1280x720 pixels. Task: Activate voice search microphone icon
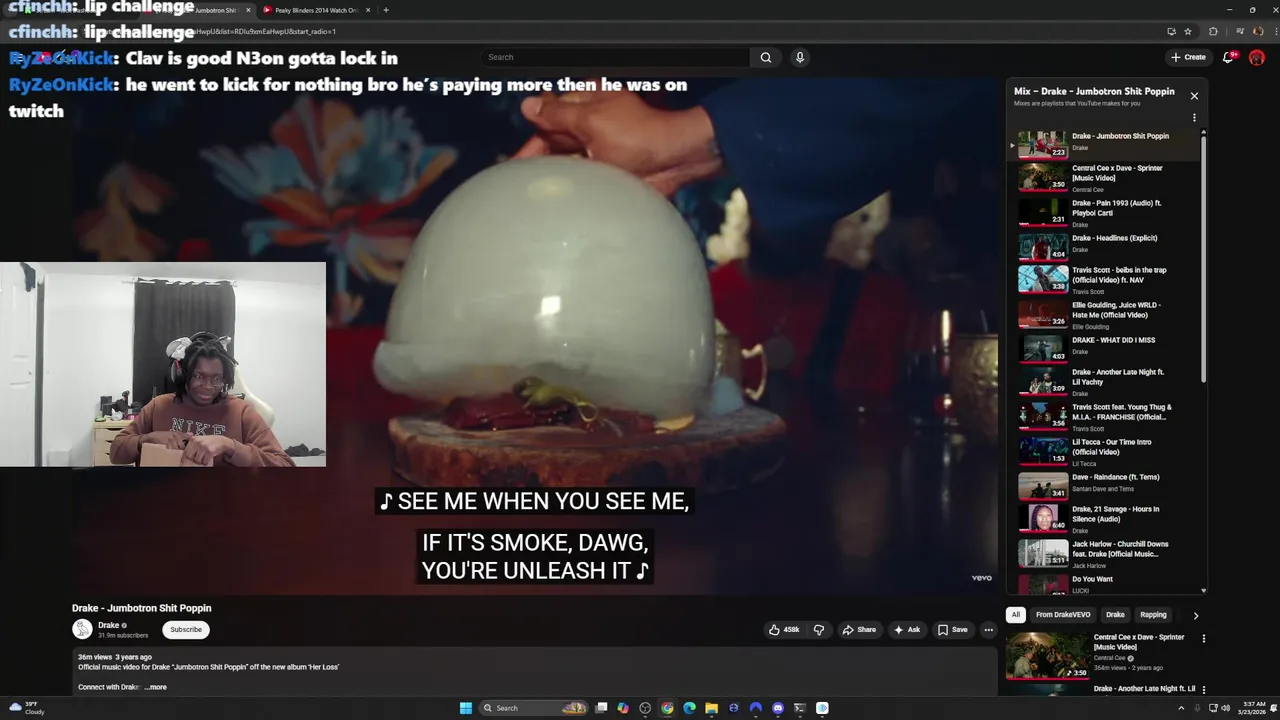800,57
